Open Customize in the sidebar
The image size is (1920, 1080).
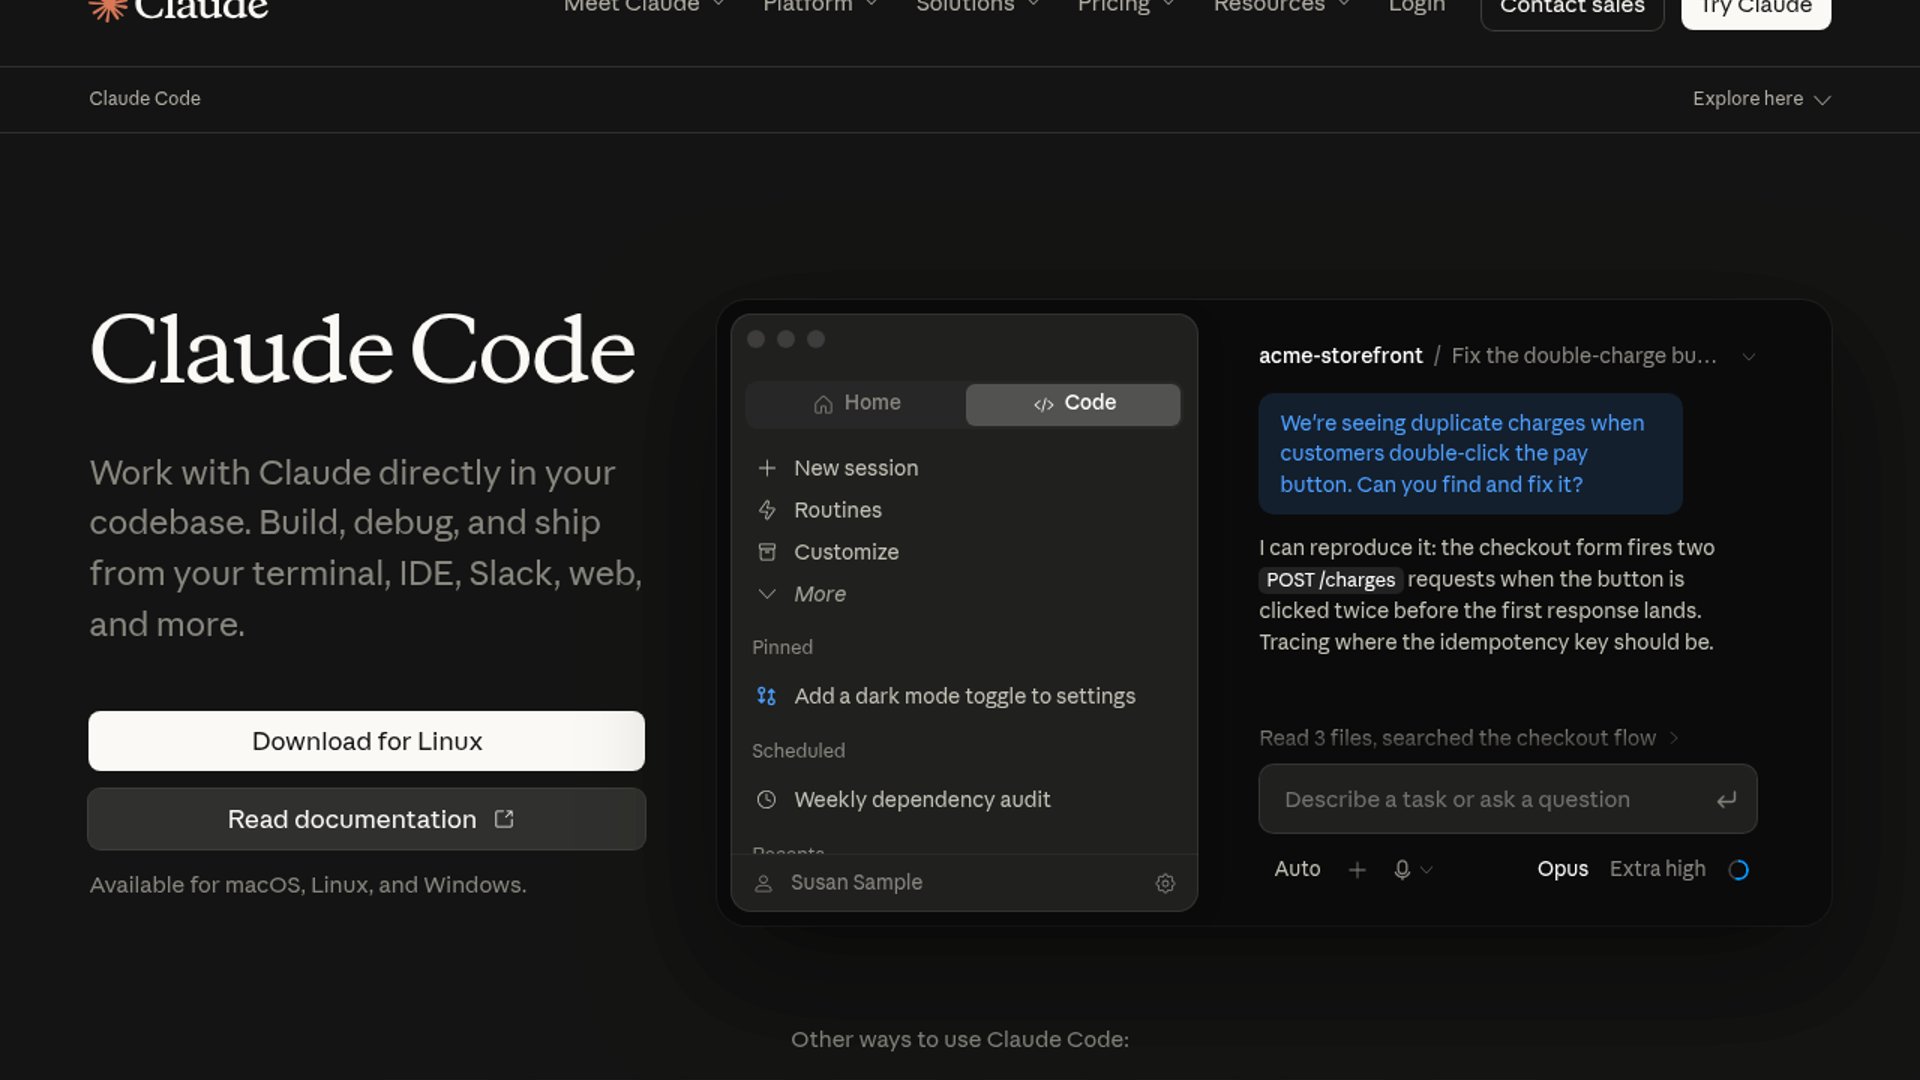click(846, 552)
